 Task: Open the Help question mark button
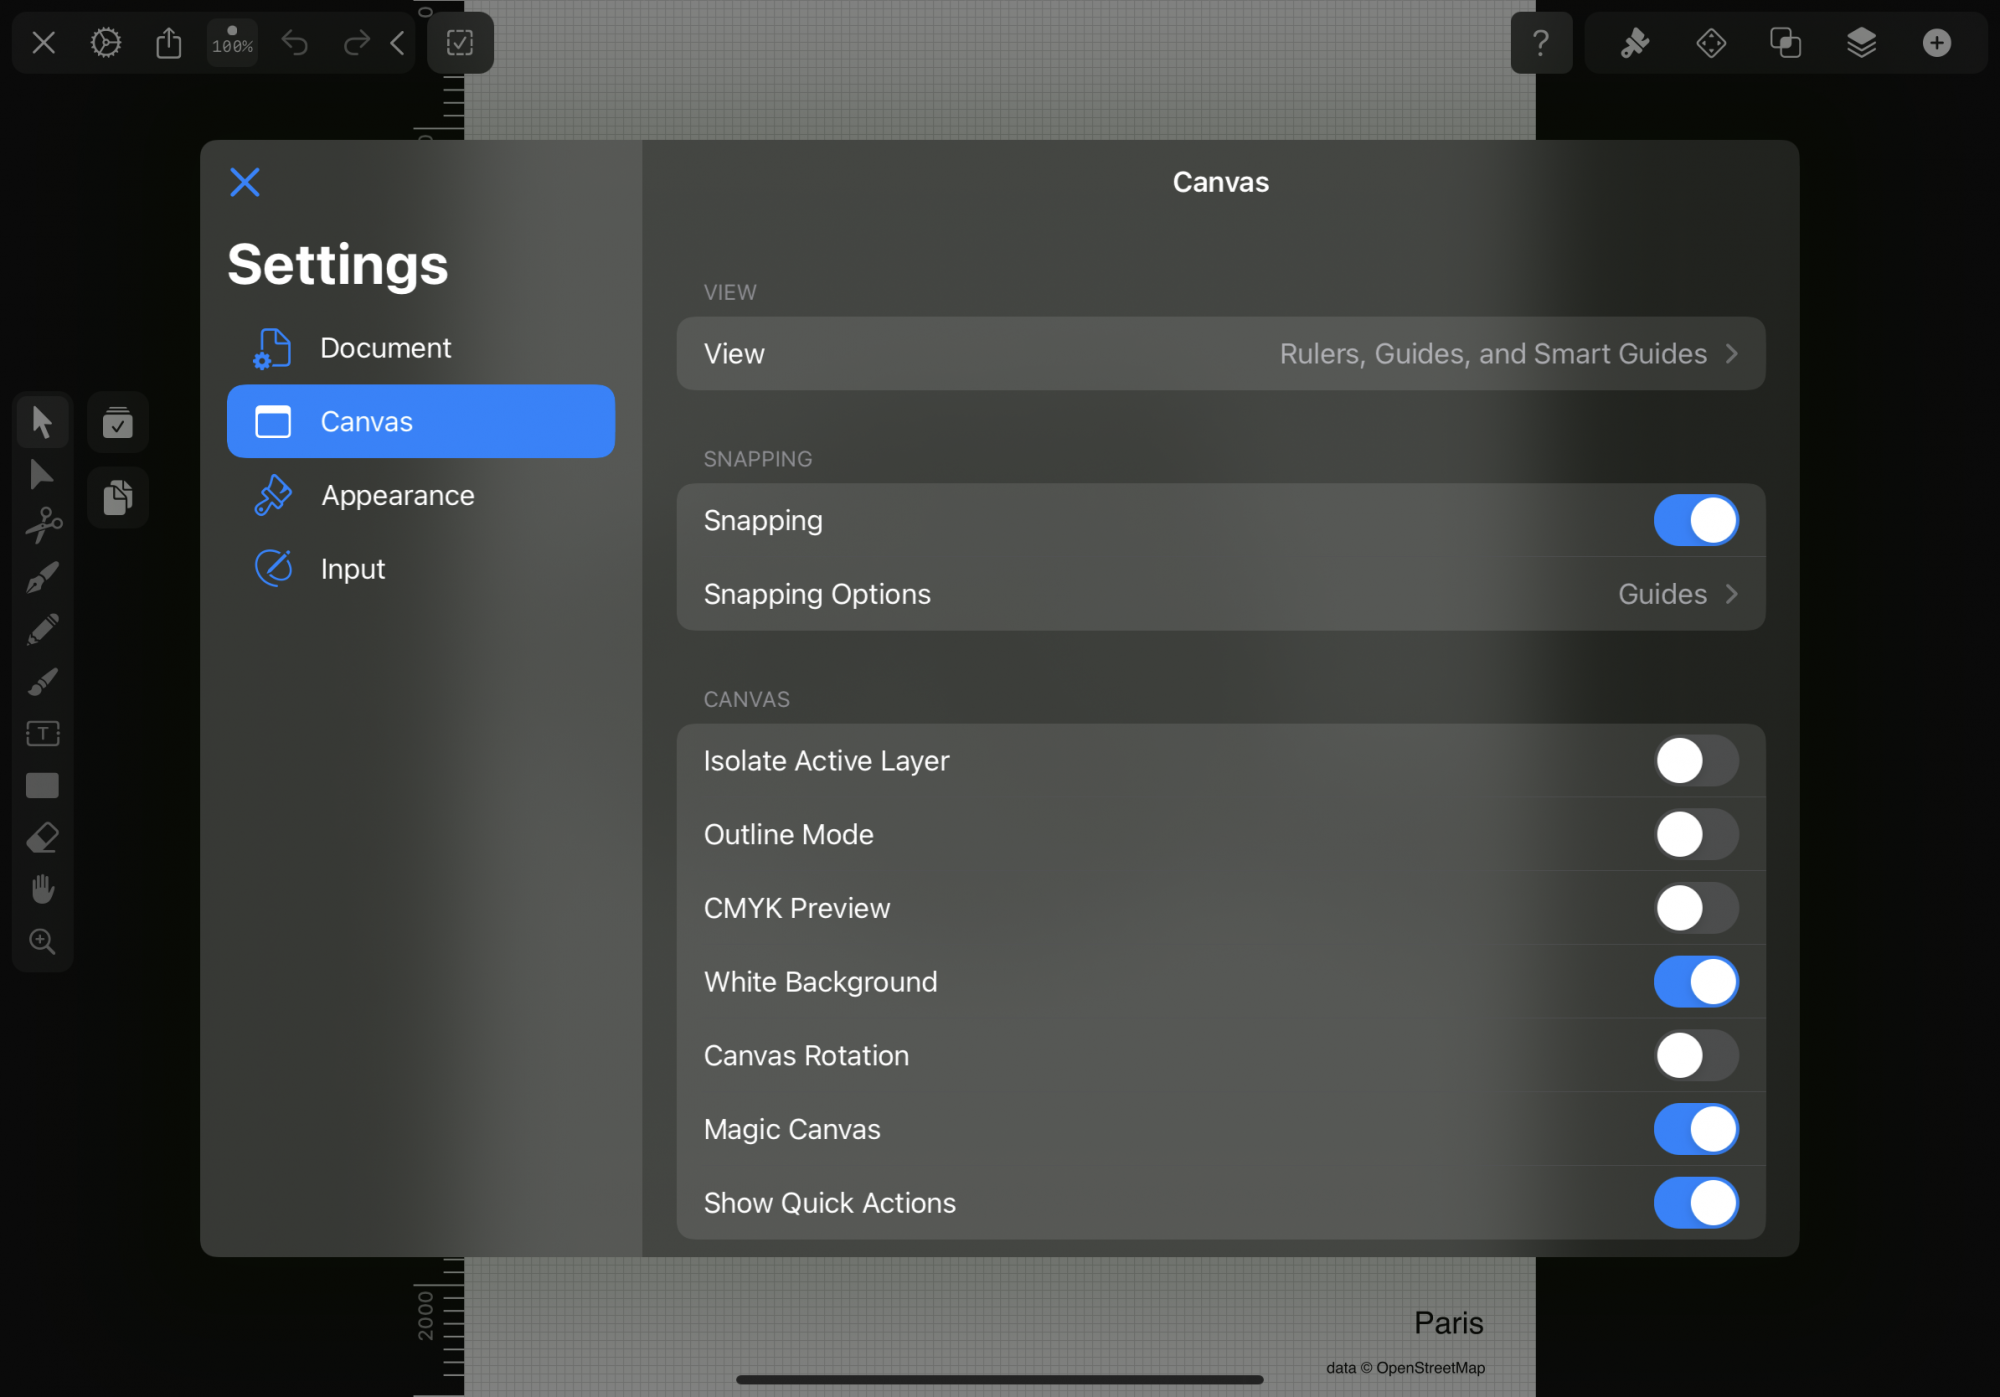(1541, 43)
